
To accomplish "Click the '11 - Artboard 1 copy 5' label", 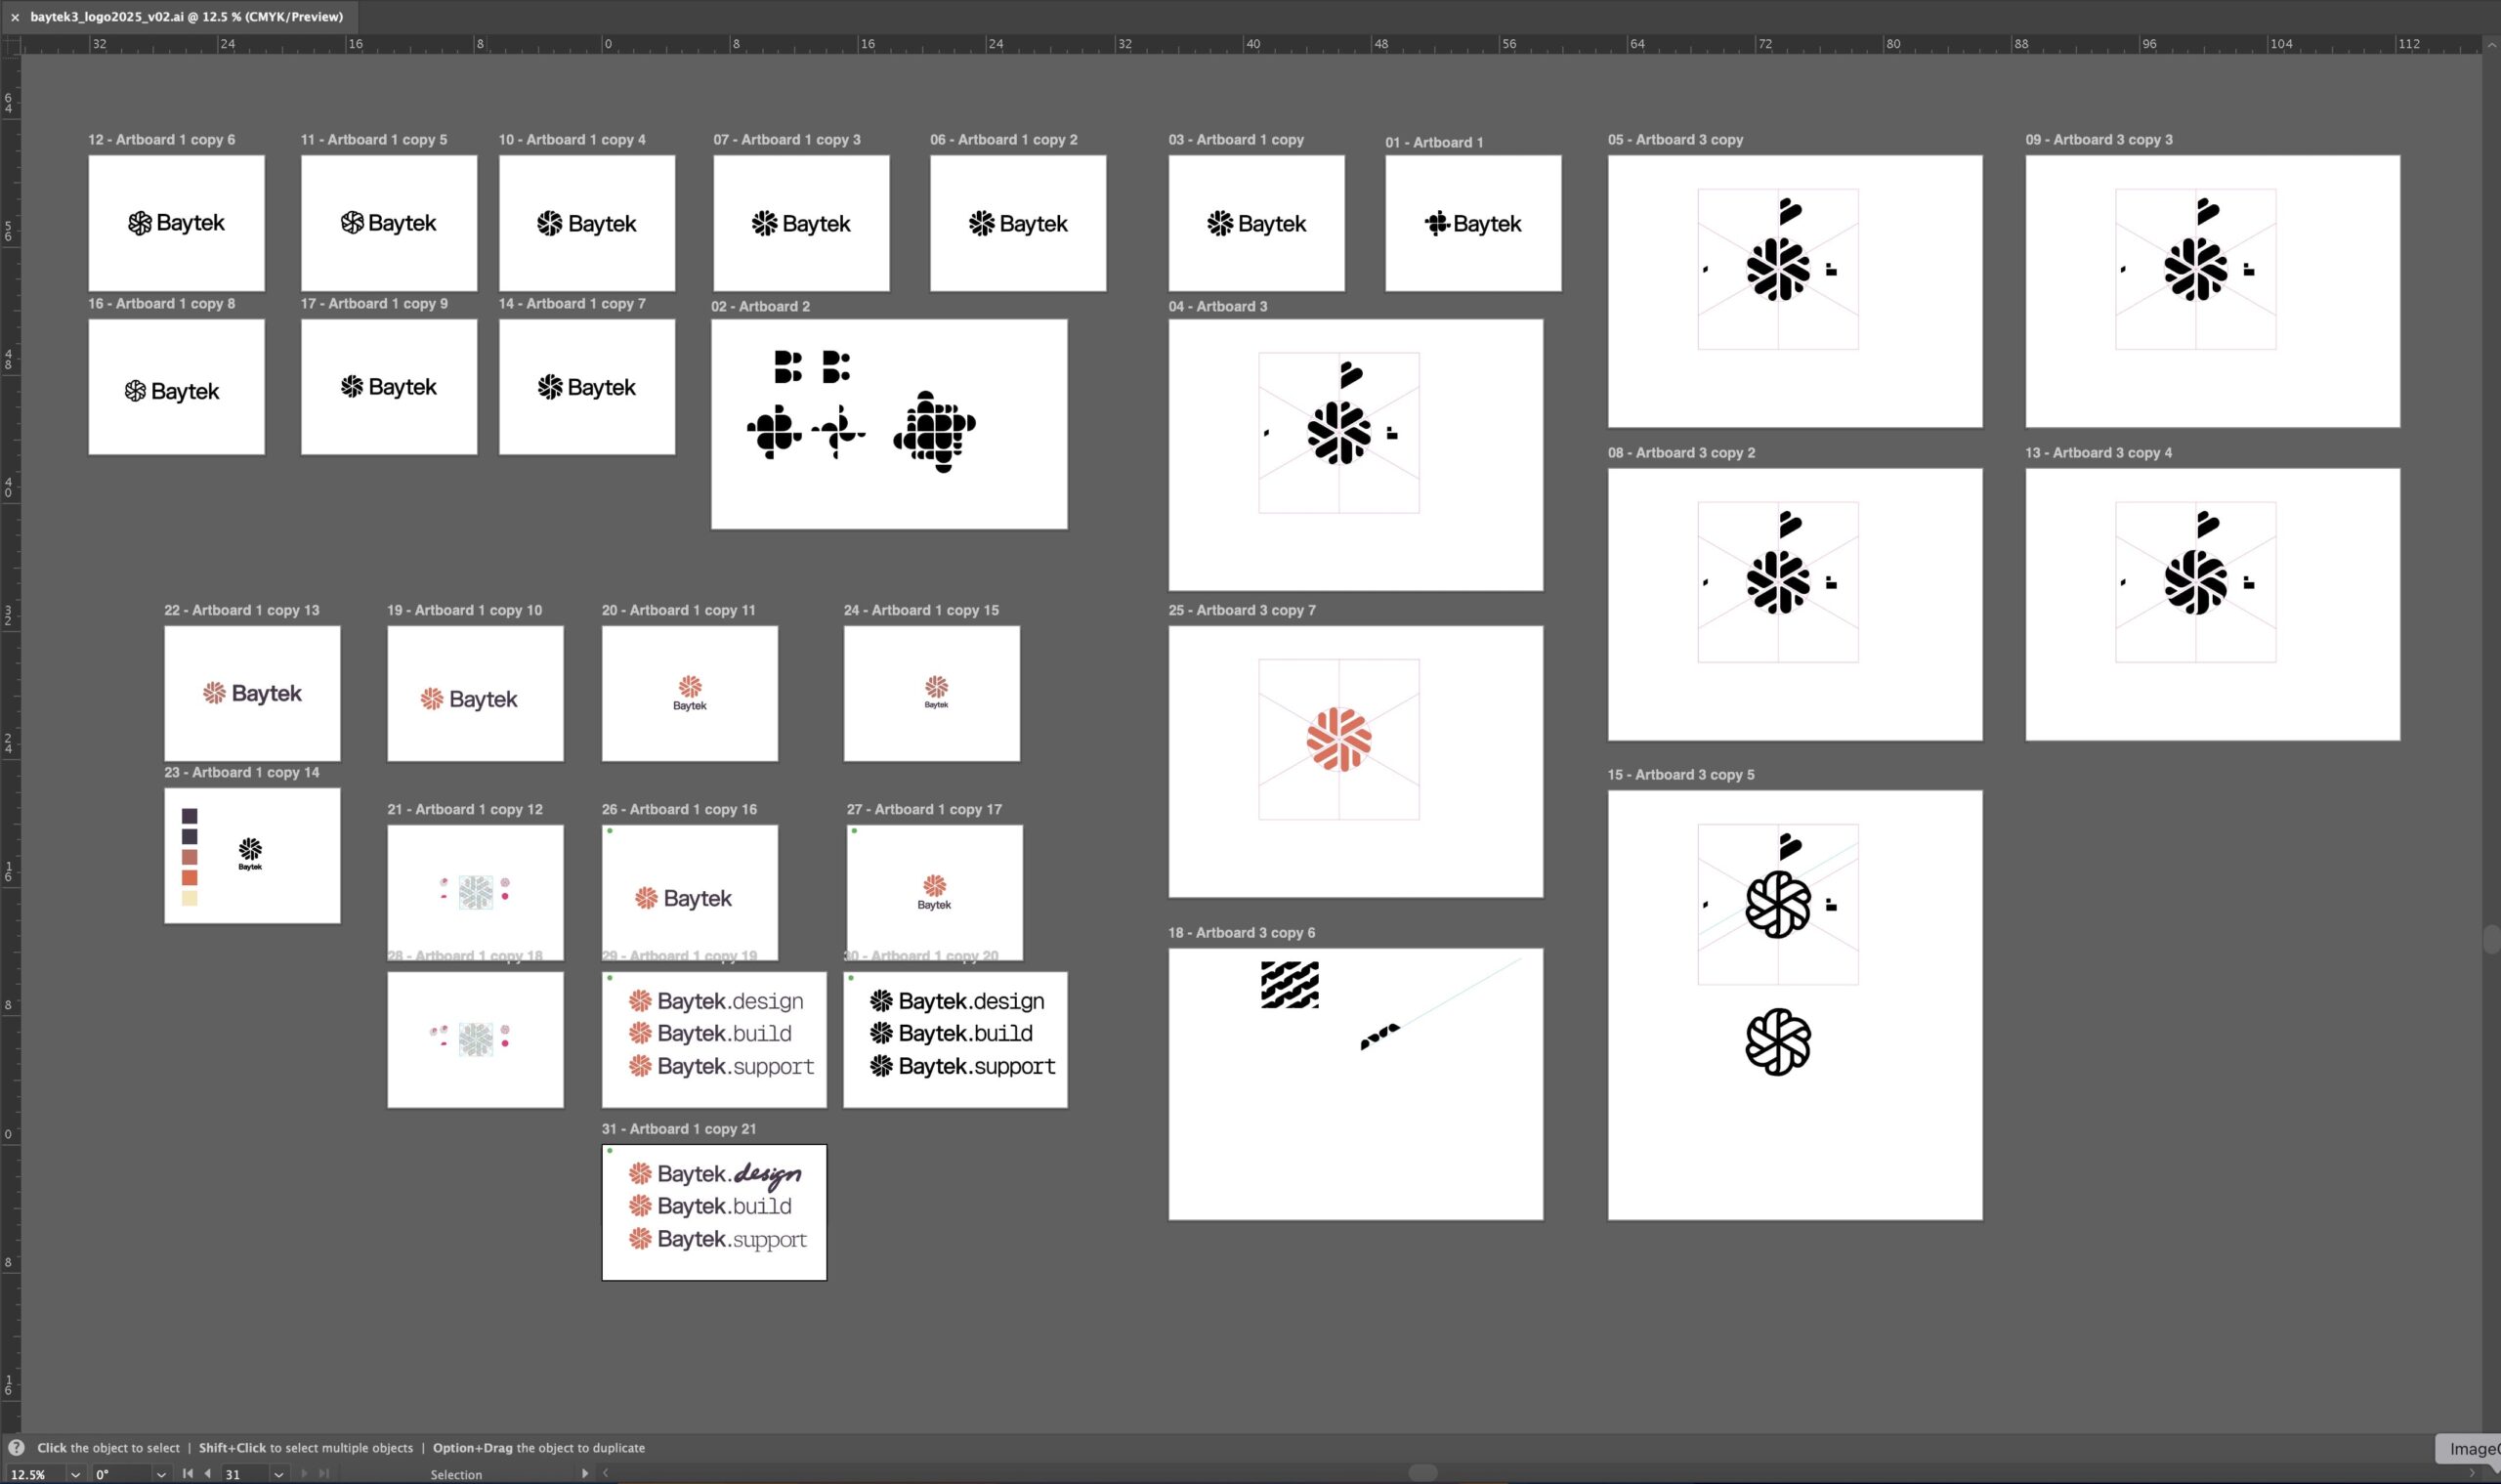I will (374, 139).
